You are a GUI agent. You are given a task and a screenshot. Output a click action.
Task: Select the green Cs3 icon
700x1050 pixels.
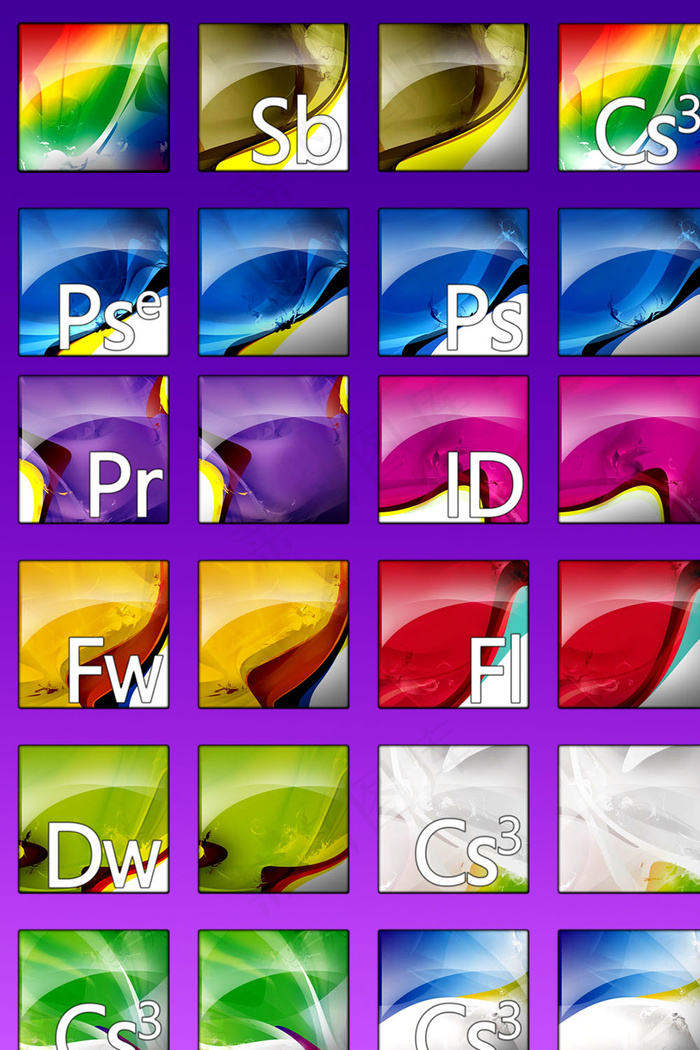94,990
